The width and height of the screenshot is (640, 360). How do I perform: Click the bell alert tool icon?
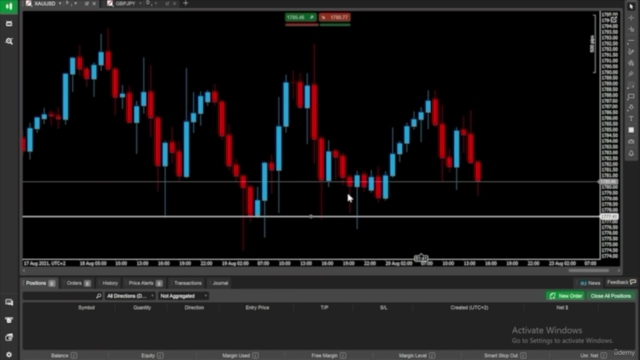(631, 153)
